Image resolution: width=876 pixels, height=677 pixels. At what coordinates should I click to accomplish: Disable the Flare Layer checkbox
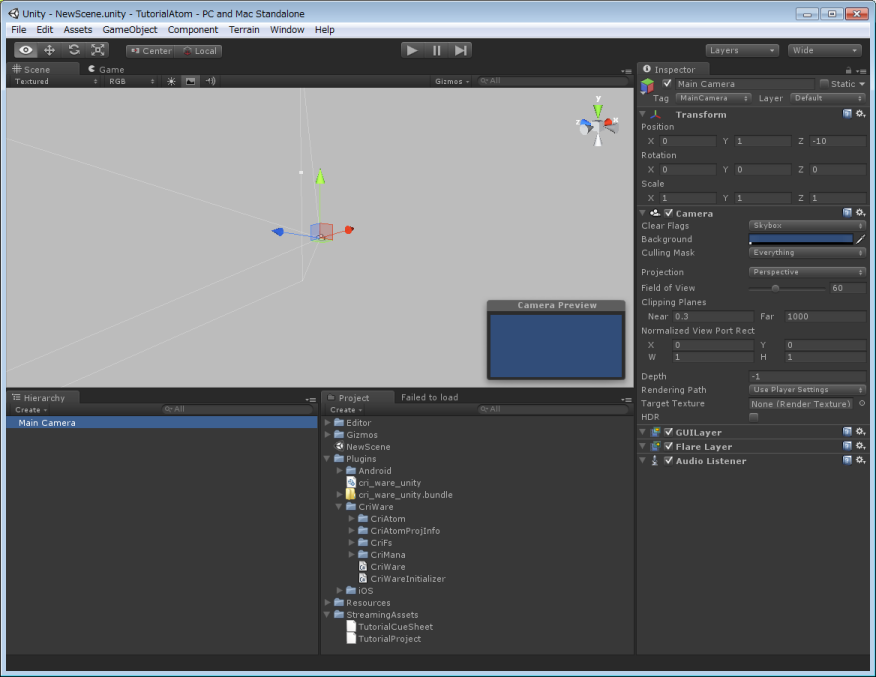coord(669,446)
